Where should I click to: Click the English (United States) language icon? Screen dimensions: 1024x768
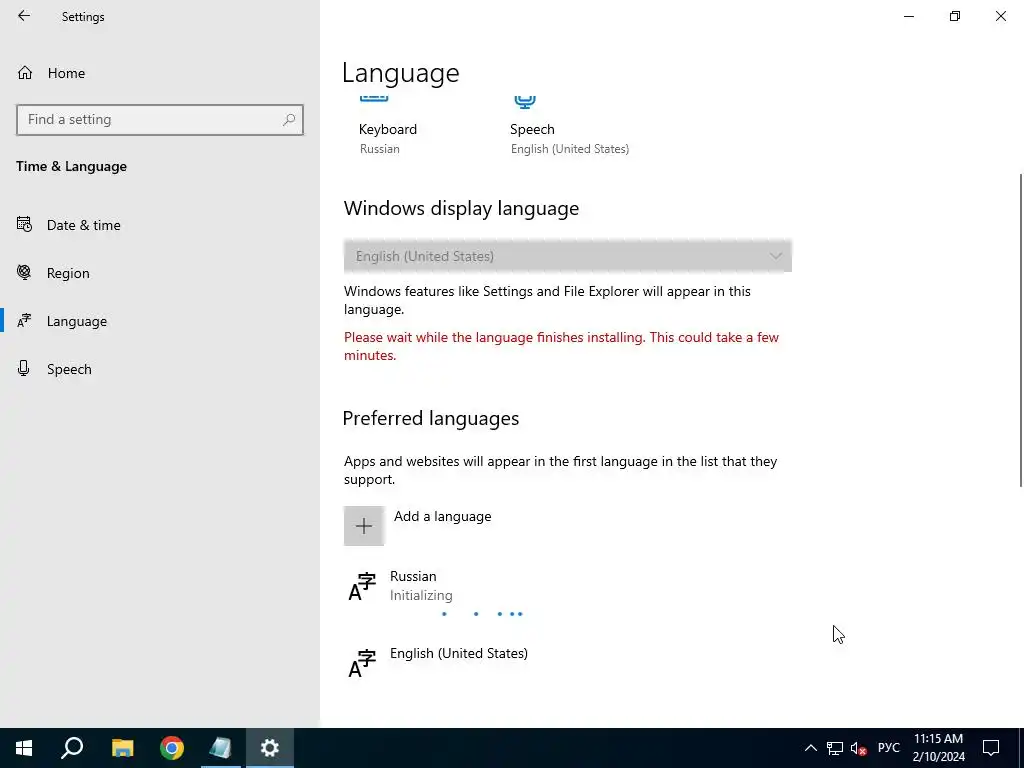pyautogui.click(x=362, y=663)
